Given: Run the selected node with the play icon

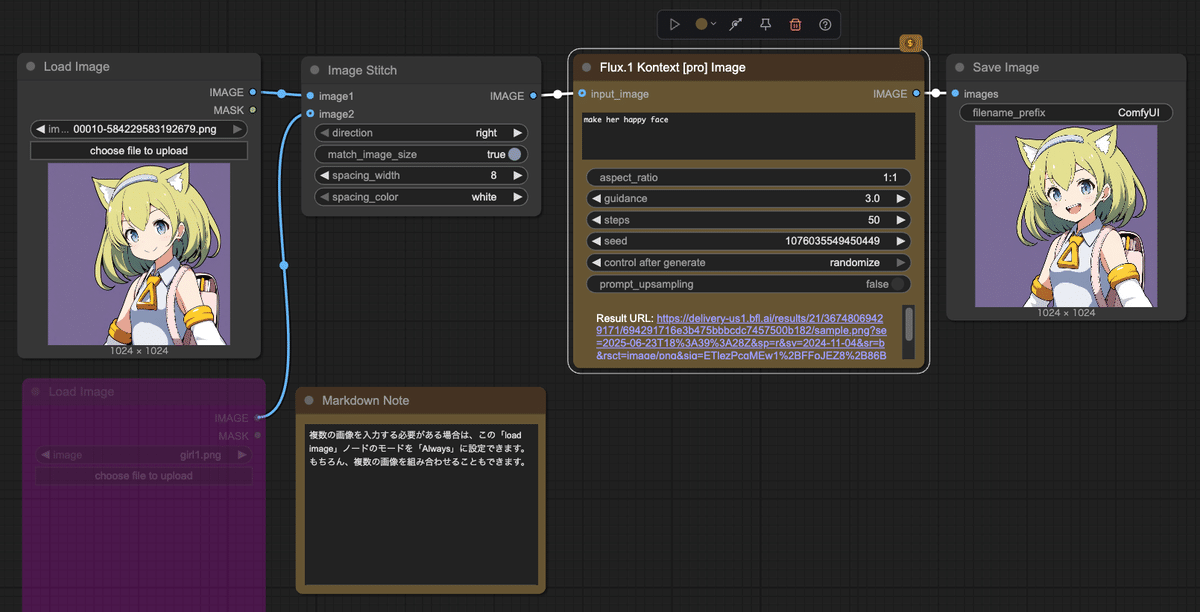Looking at the screenshot, I should coord(675,24).
